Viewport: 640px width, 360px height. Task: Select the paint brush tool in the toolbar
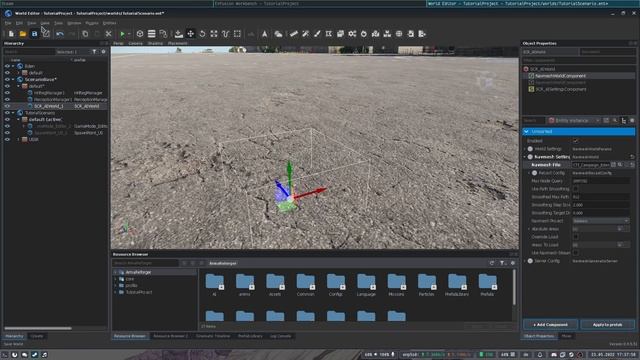point(317,34)
